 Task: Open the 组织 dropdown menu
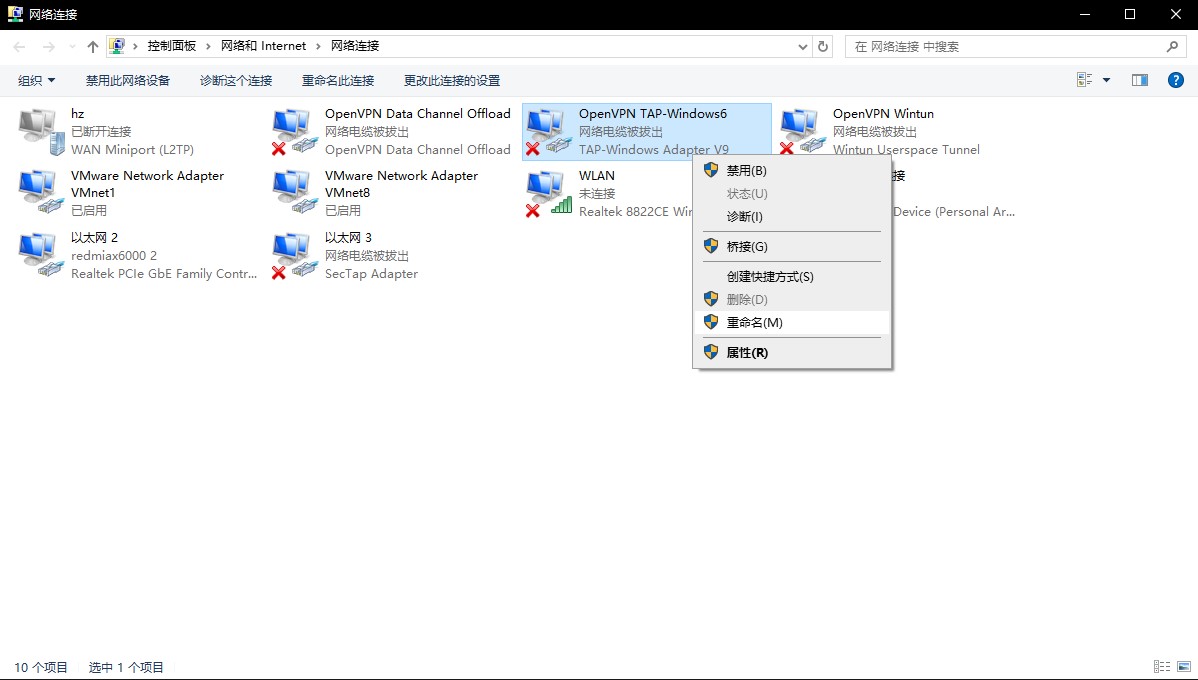(37, 80)
